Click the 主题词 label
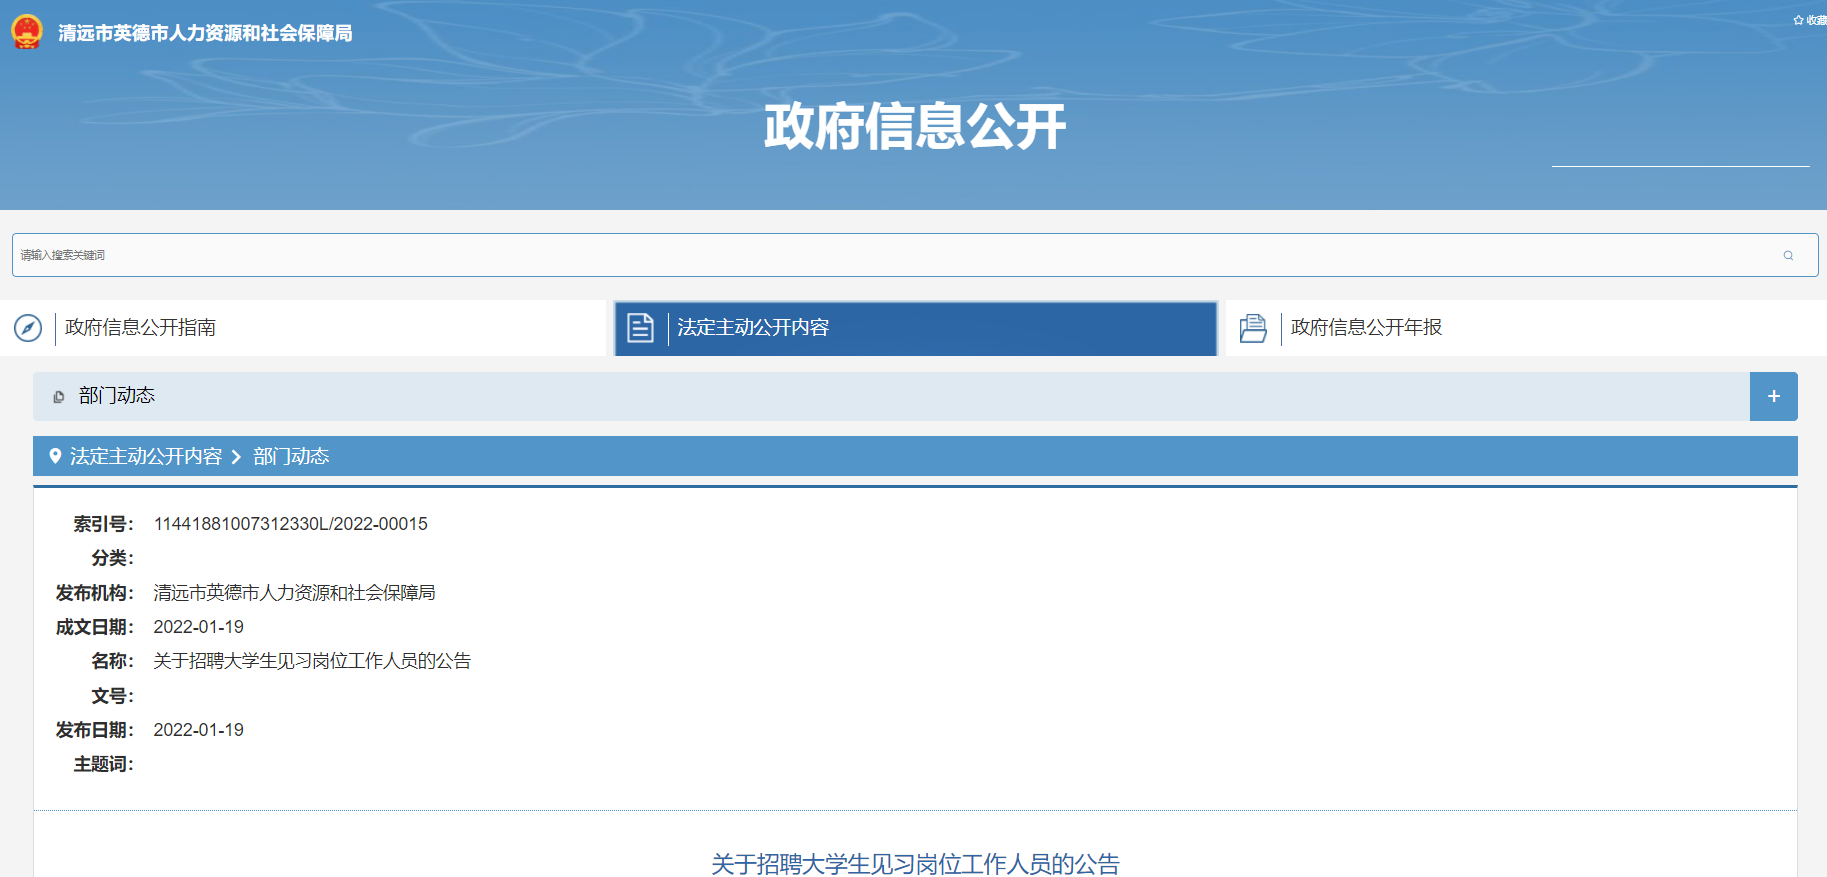 pos(103,764)
